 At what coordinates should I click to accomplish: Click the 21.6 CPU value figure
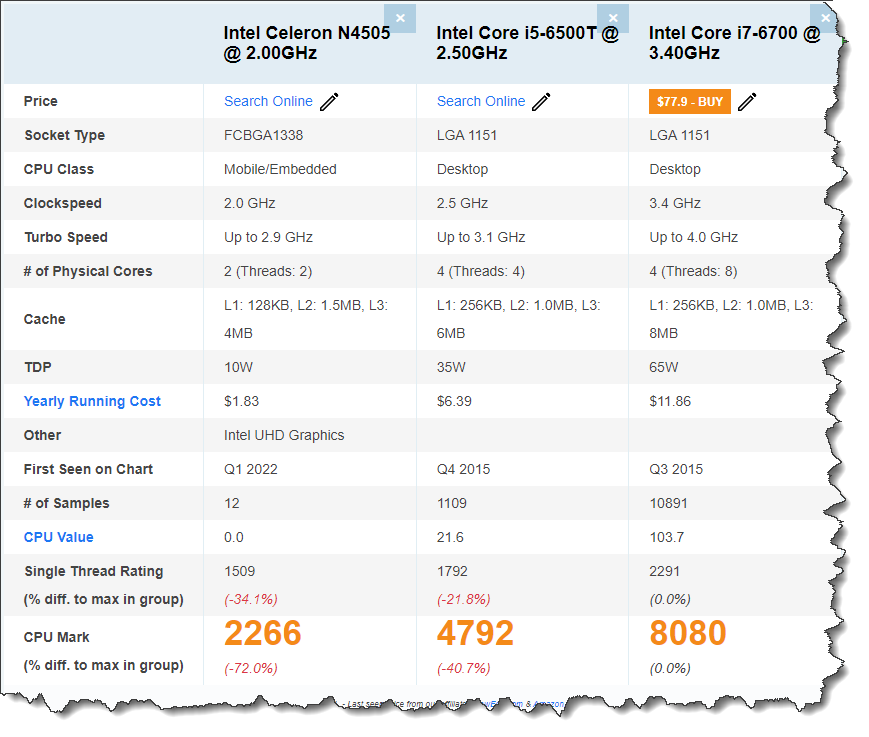[450, 538]
